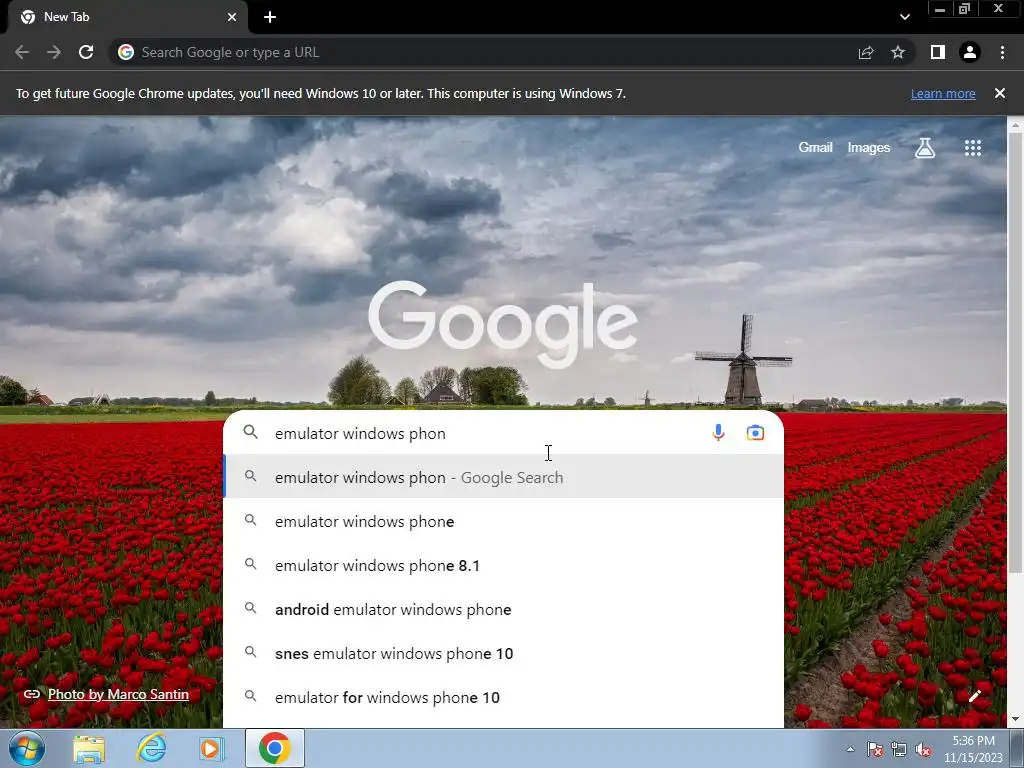1024x768 pixels.
Task: Open the Chrome profile avatar
Action: point(970,52)
